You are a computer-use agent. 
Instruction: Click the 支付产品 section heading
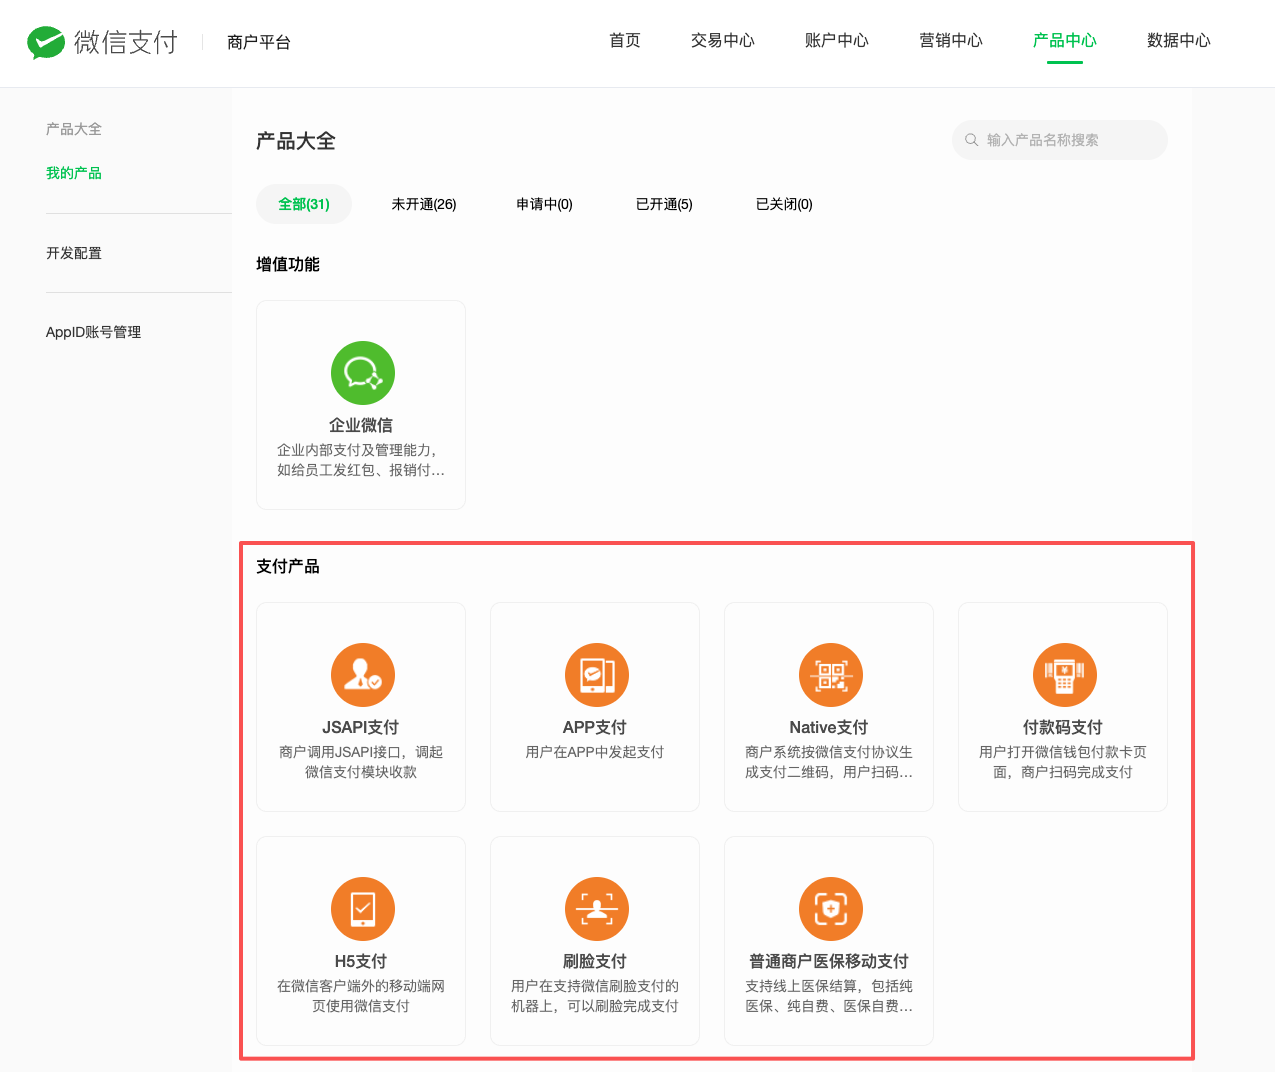(x=288, y=566)
